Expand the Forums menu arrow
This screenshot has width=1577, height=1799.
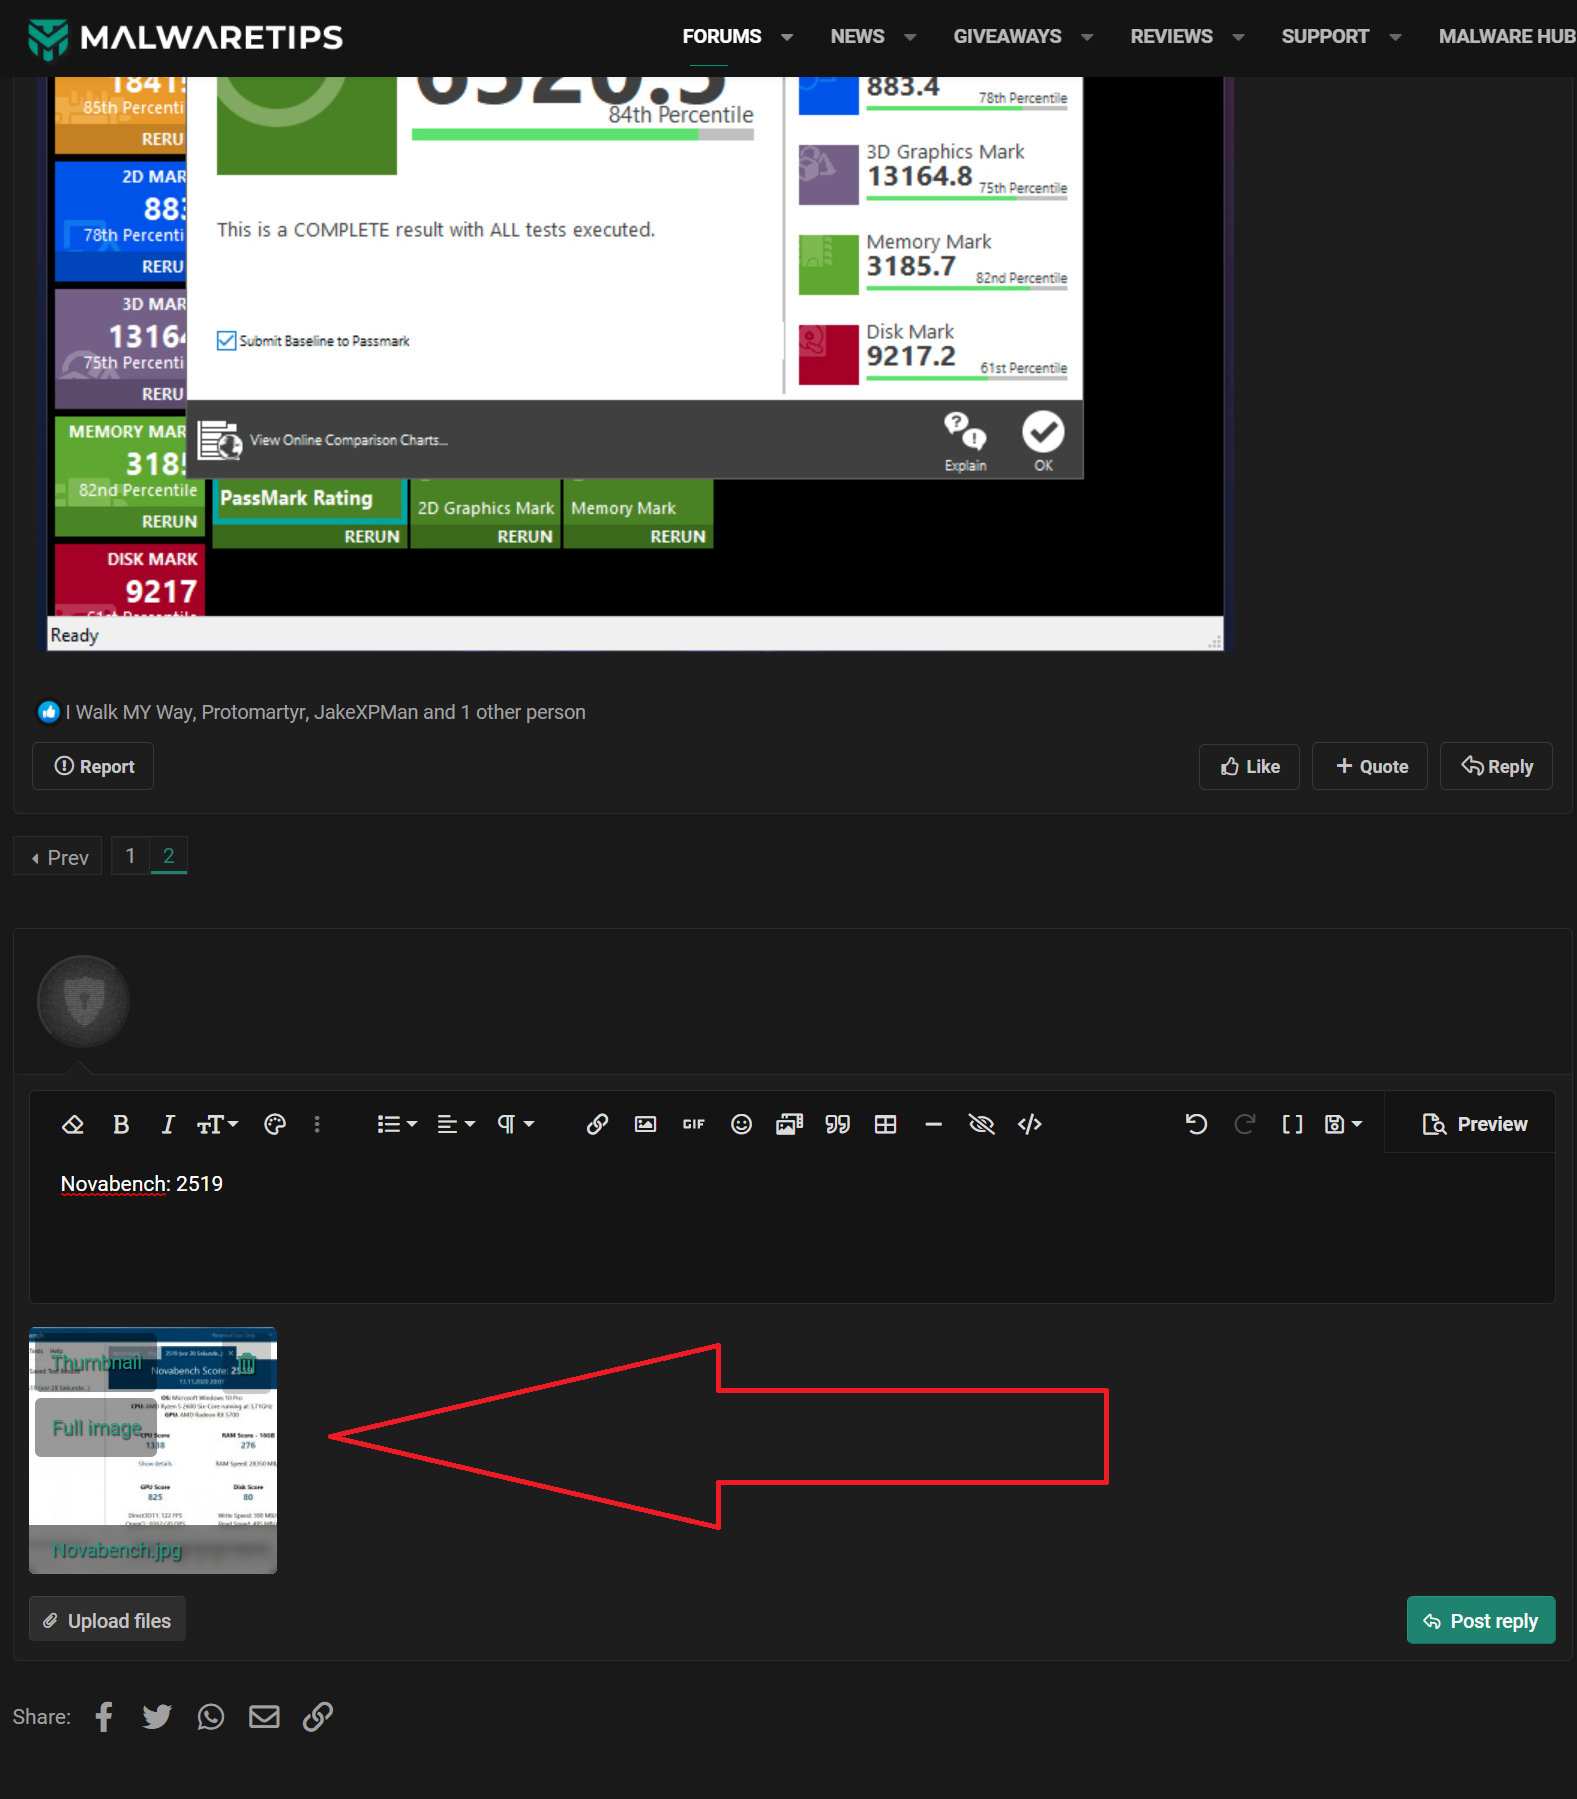(x=787, y=38)
